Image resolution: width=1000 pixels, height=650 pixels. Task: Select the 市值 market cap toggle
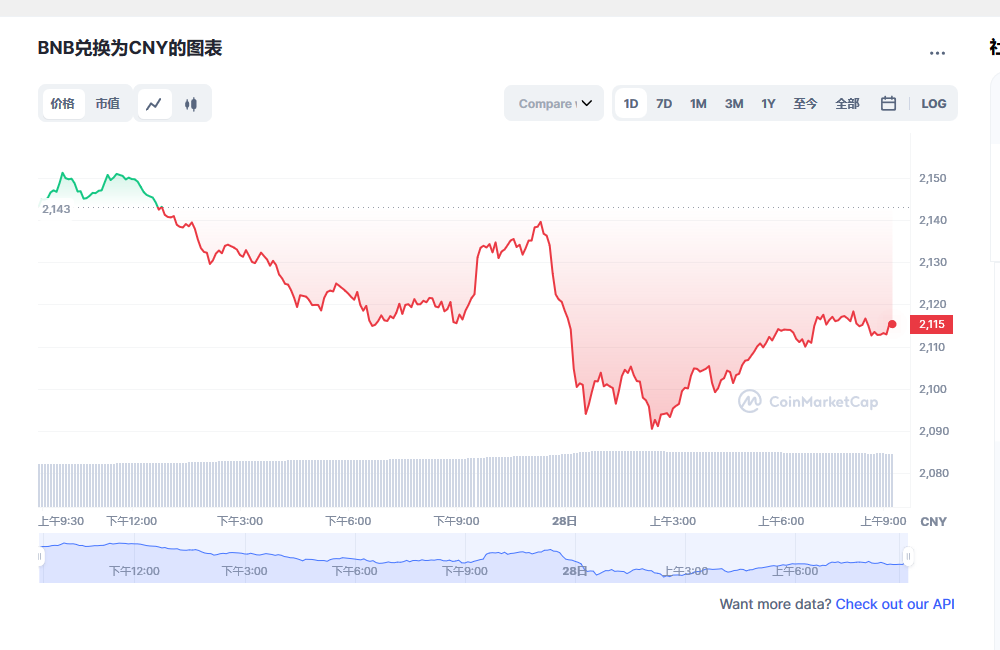click(x=108, y=103)
